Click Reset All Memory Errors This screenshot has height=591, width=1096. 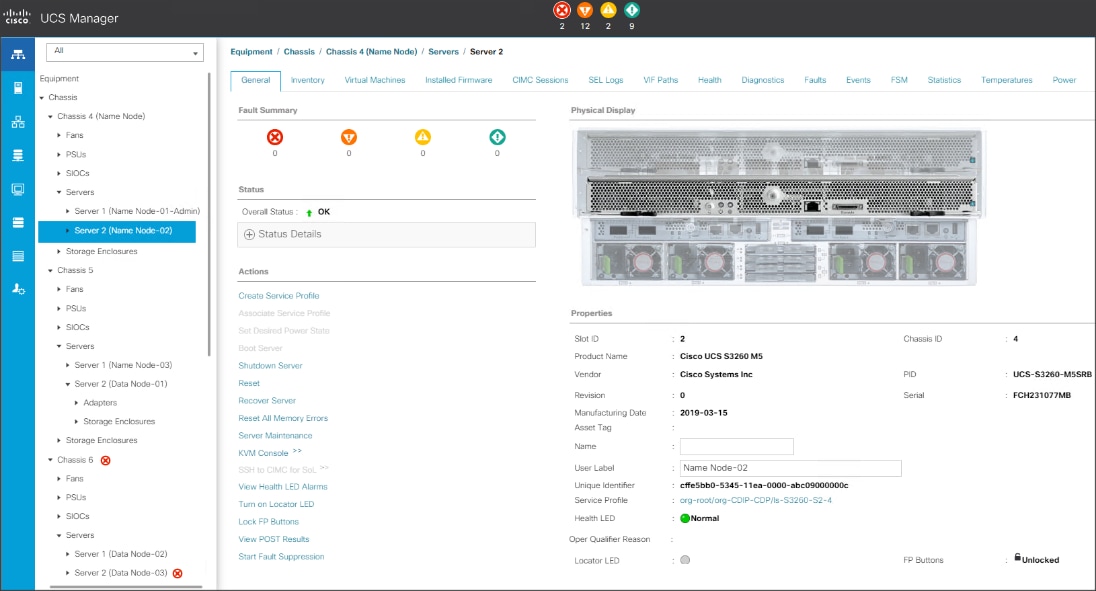point(283,418)
